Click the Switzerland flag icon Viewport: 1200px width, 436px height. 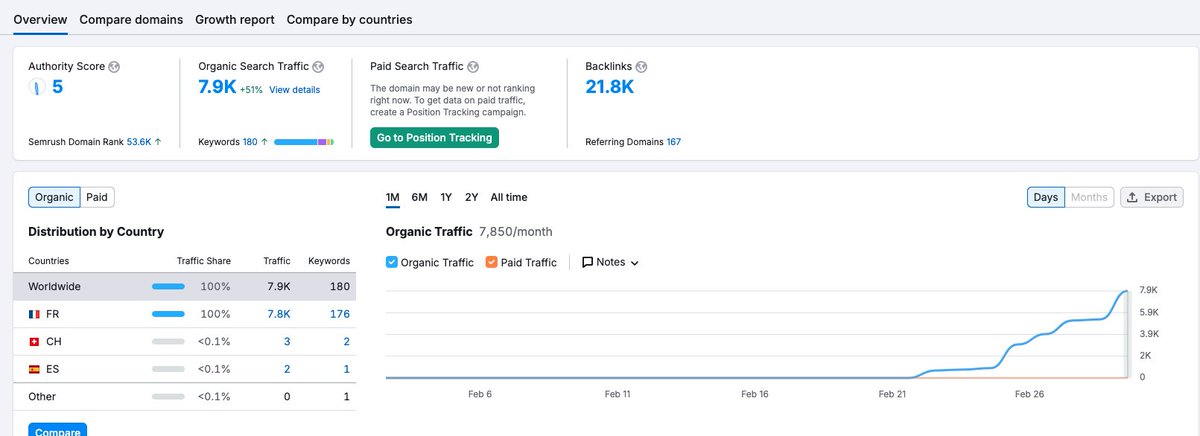[34, 342]
